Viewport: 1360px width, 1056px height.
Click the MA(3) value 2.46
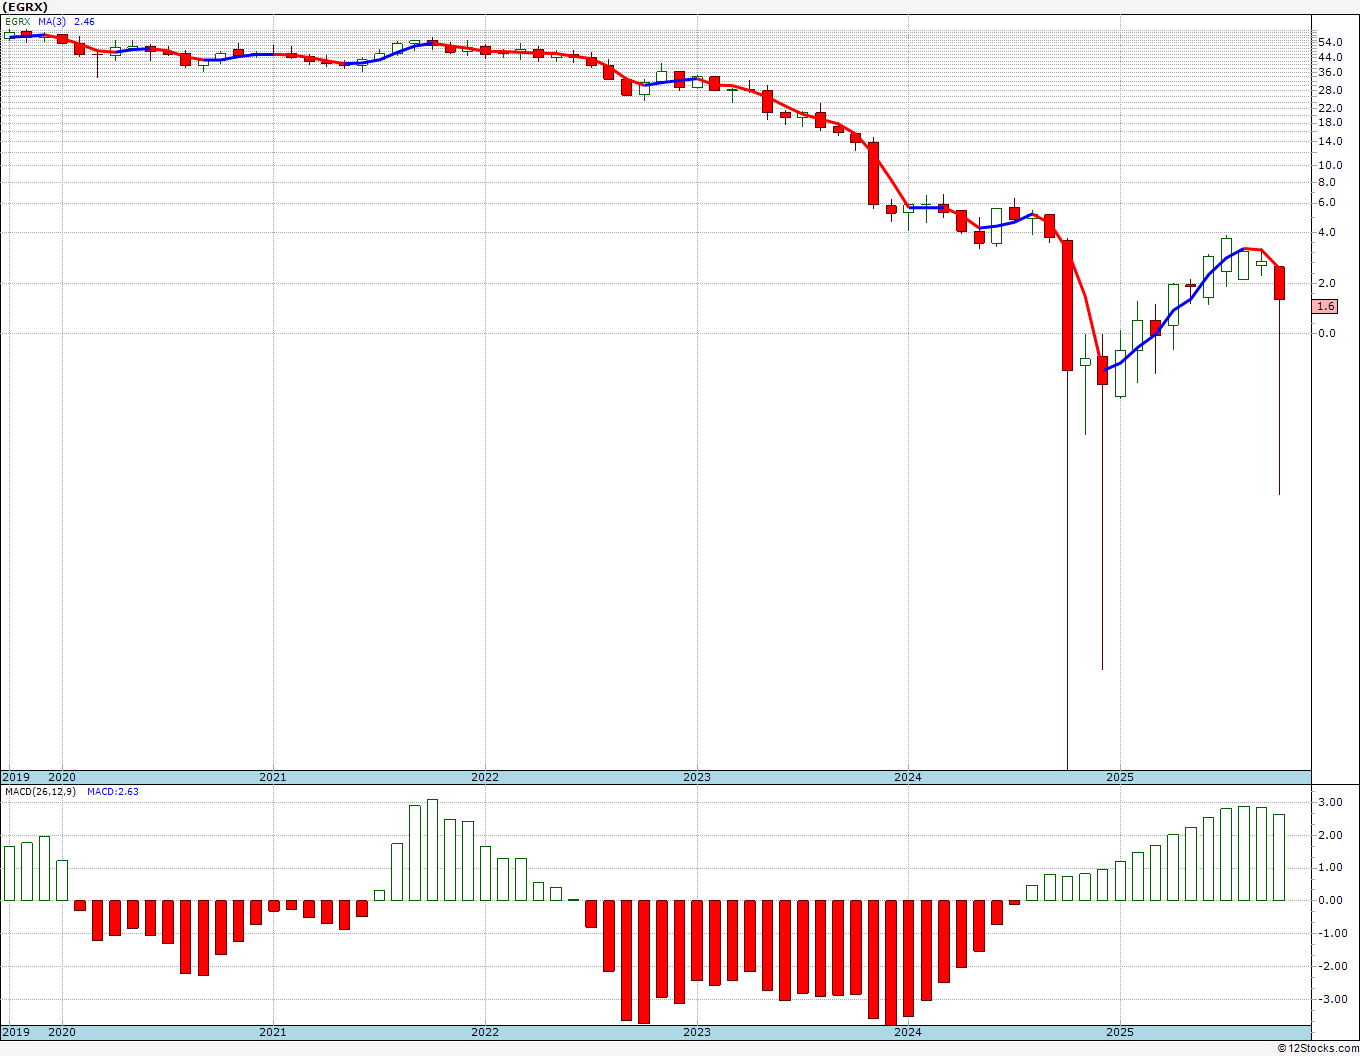(84, 20)
